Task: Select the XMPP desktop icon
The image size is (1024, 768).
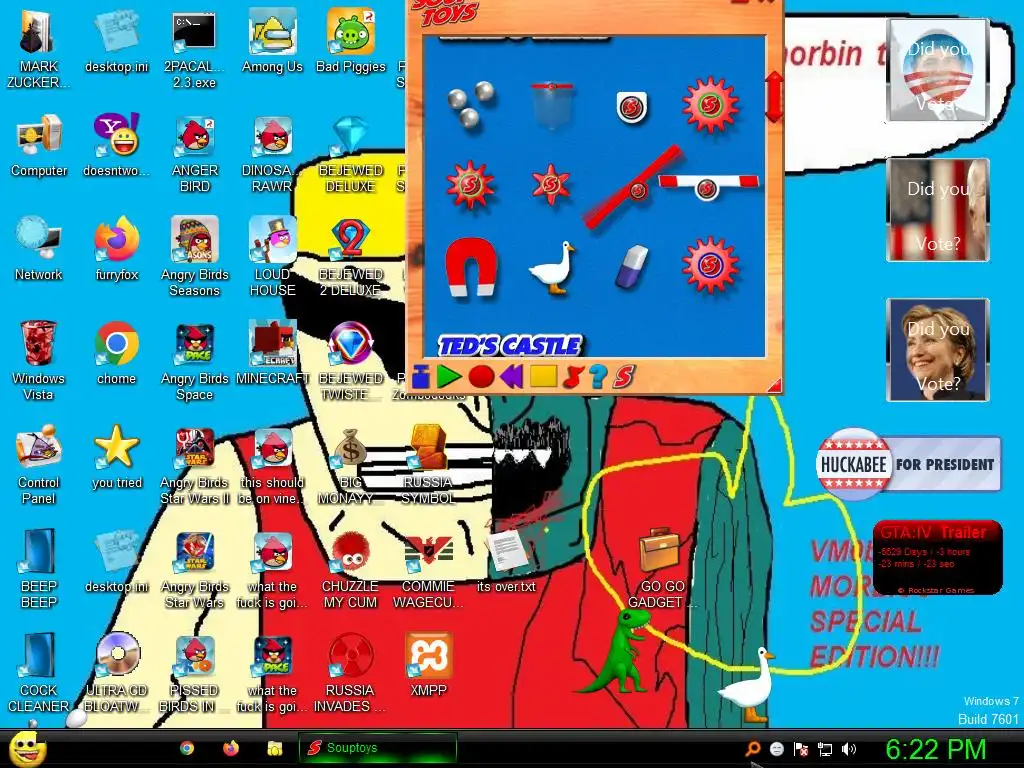Action: 428,665
